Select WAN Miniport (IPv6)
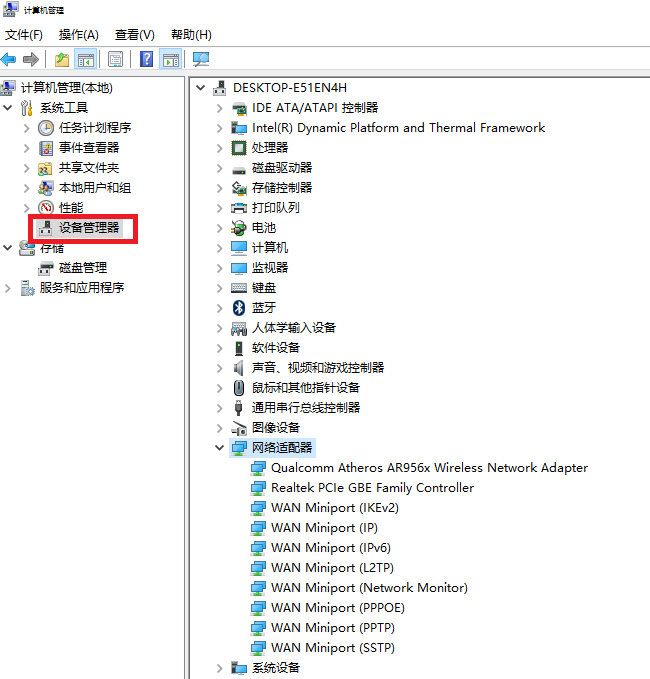 point(331,548)
